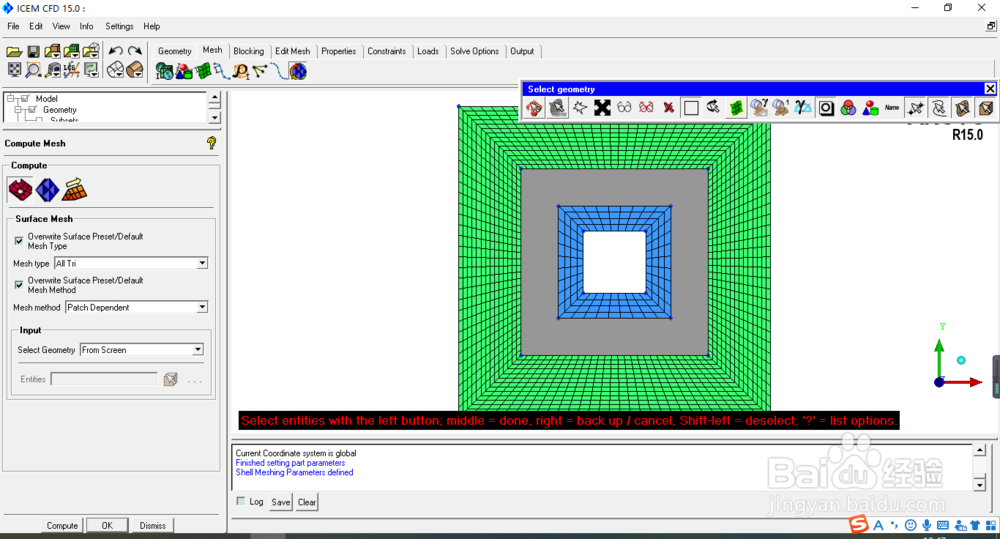Screen dimensions: 1000x539
Task: Click the green surface icon in Select geometry
Action: [x=736, y=108]
